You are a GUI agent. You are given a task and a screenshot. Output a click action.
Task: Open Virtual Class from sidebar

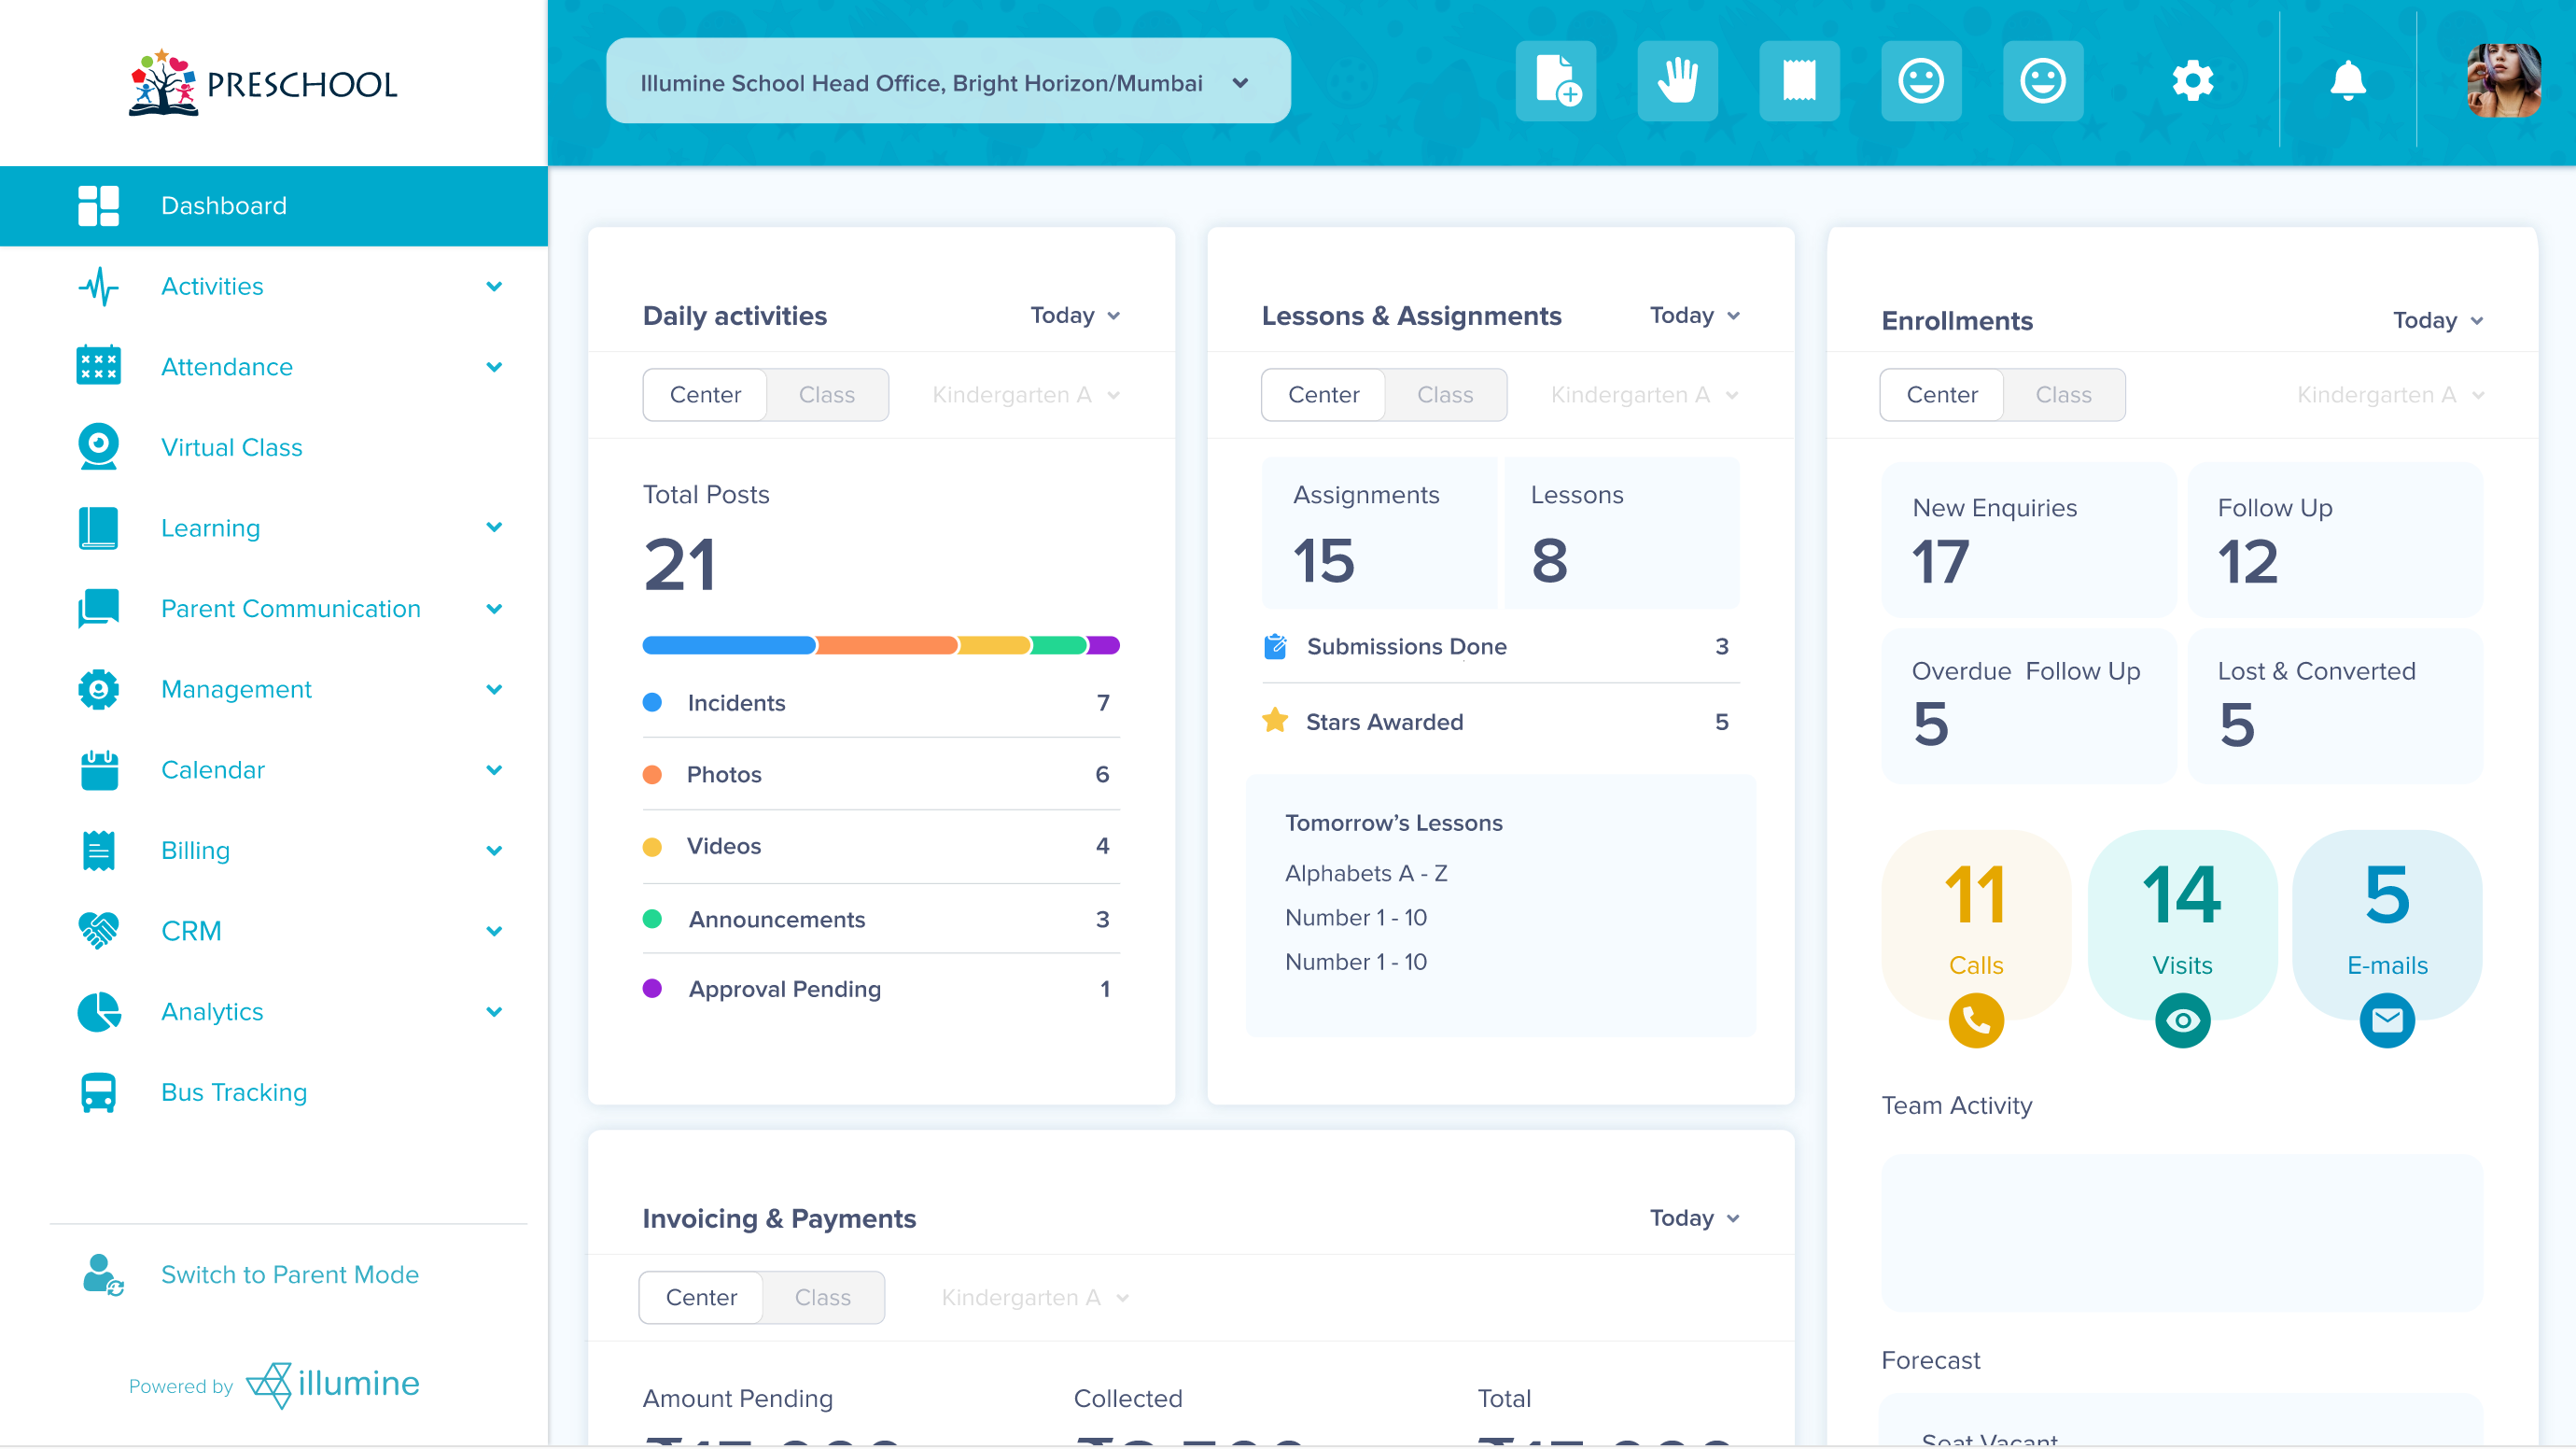click(x=231, y=447)
